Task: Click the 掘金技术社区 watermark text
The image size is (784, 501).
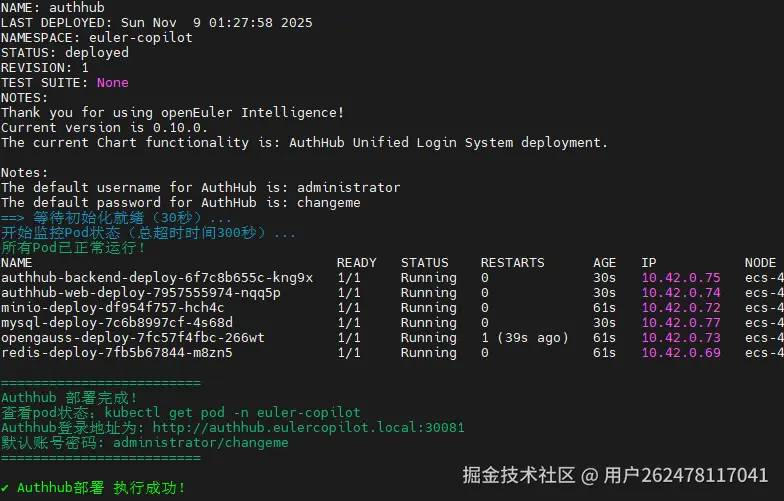Action: [x=517, y=475]
